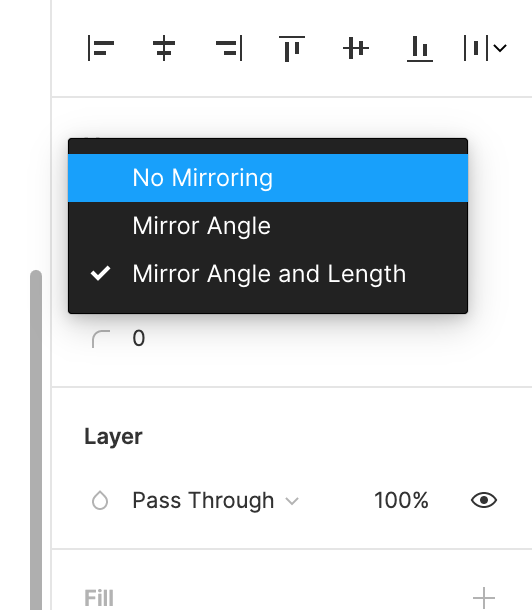Align horizontal centers
532x610 pixels.
pyautogui.click(x=164, y=48)
